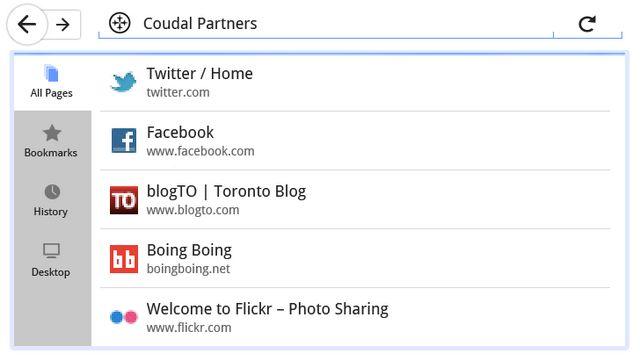Viewport: 640px width, 361px height.
Task: Click the Flickr two-dots favicon
Action: coord(124,317)
